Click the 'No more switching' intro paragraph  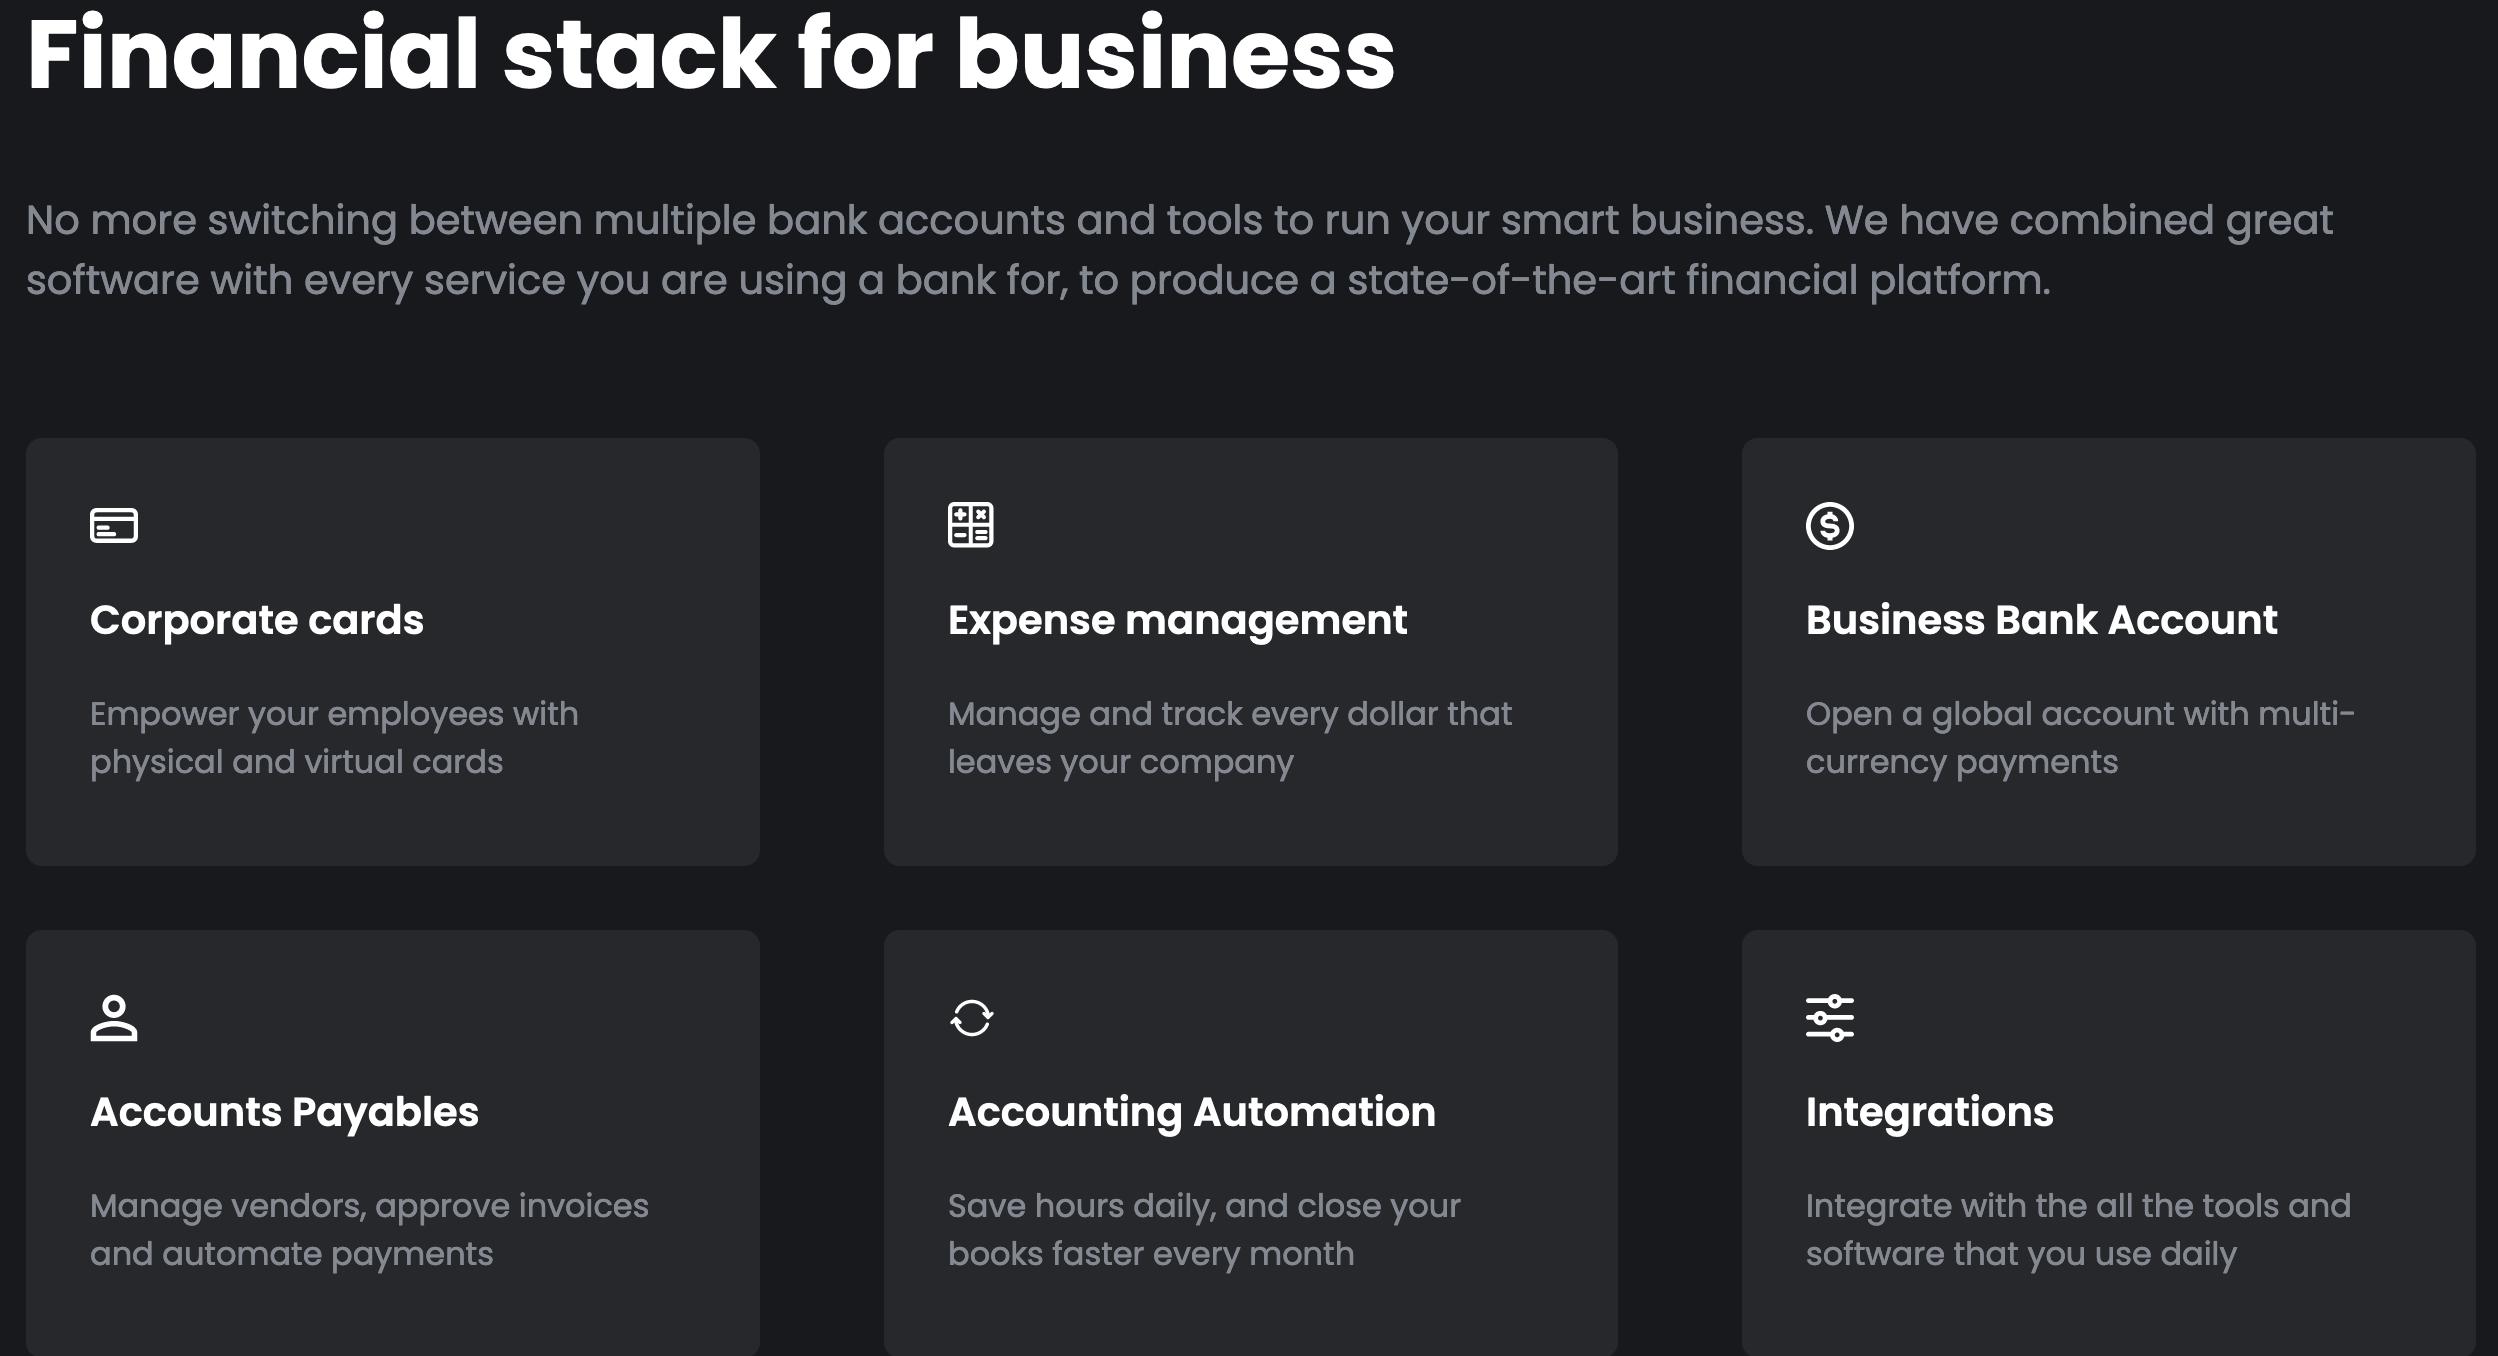(1178, 250)
